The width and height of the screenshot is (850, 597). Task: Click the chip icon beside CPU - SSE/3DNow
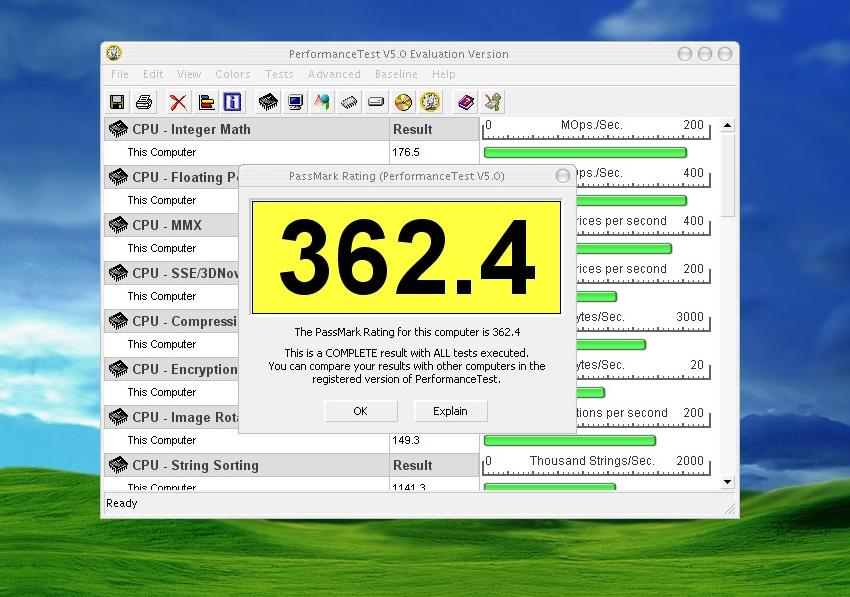coord(118,273)
